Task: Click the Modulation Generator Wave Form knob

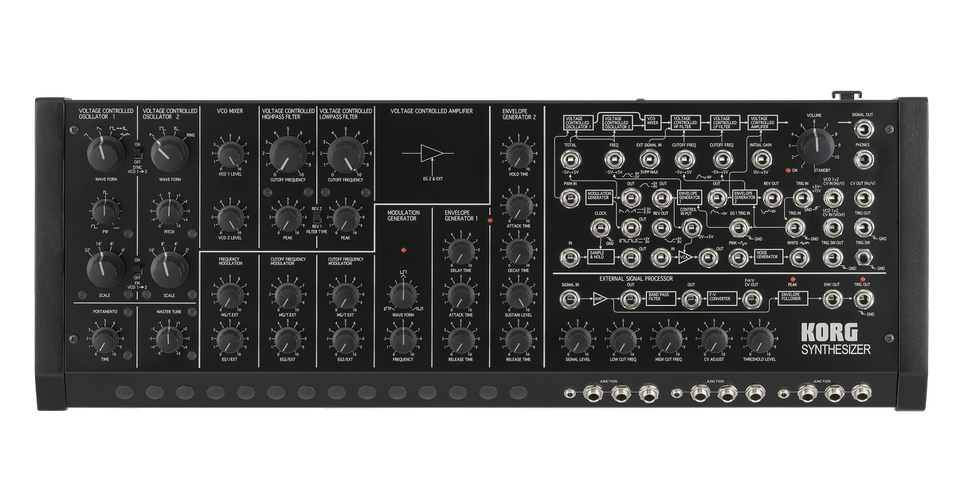Action: (x=403, y=295)
